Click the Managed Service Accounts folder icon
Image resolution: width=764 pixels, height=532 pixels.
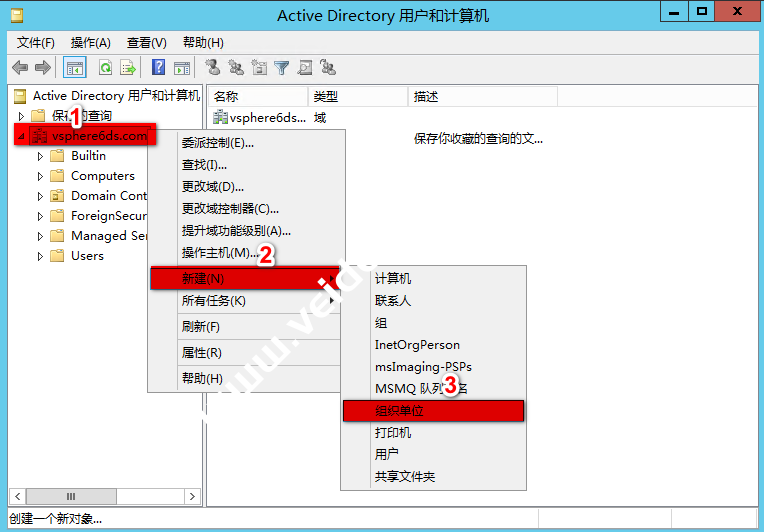[x=57, y=236]
